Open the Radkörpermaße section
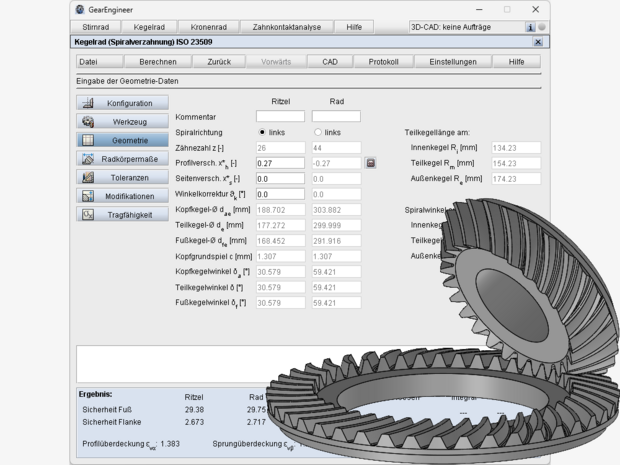 (x=122, y=159)
